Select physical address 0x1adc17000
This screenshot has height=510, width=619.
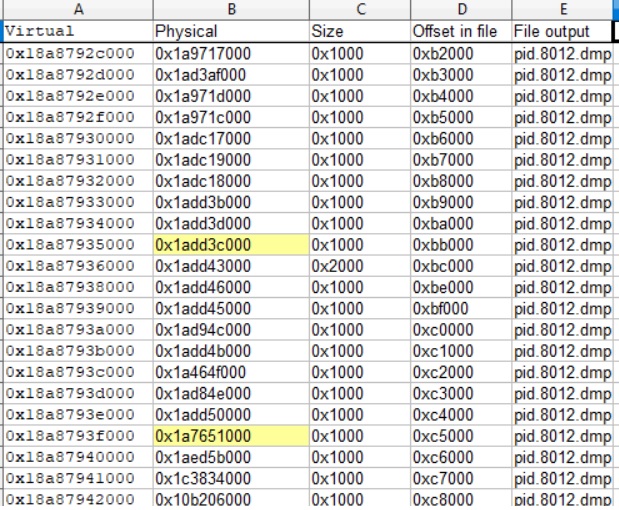click(x=231, y=139)
